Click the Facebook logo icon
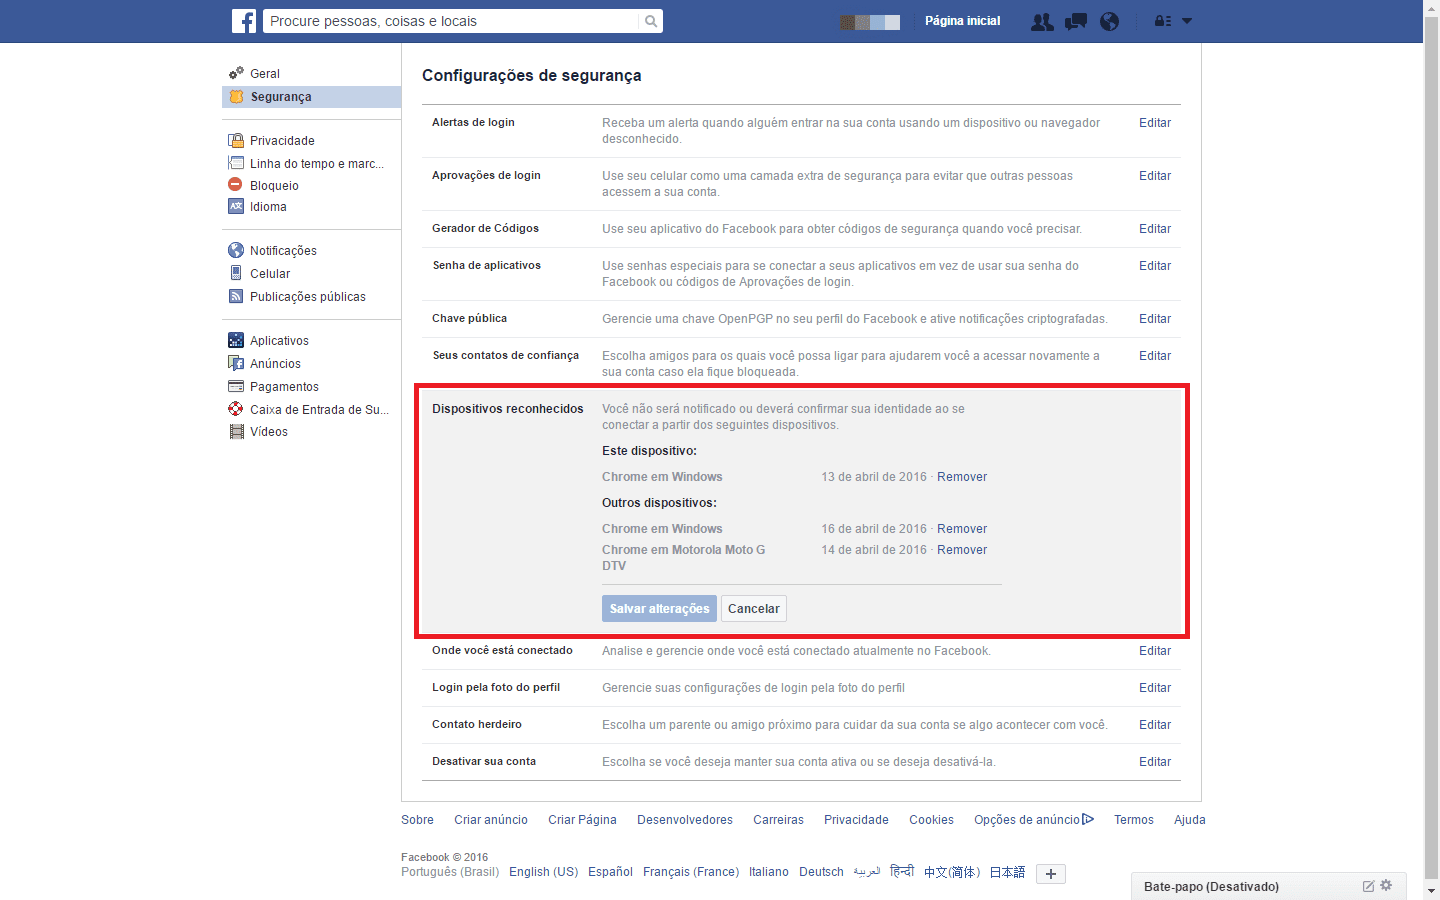1440x900 pixels. pos(244,21)
